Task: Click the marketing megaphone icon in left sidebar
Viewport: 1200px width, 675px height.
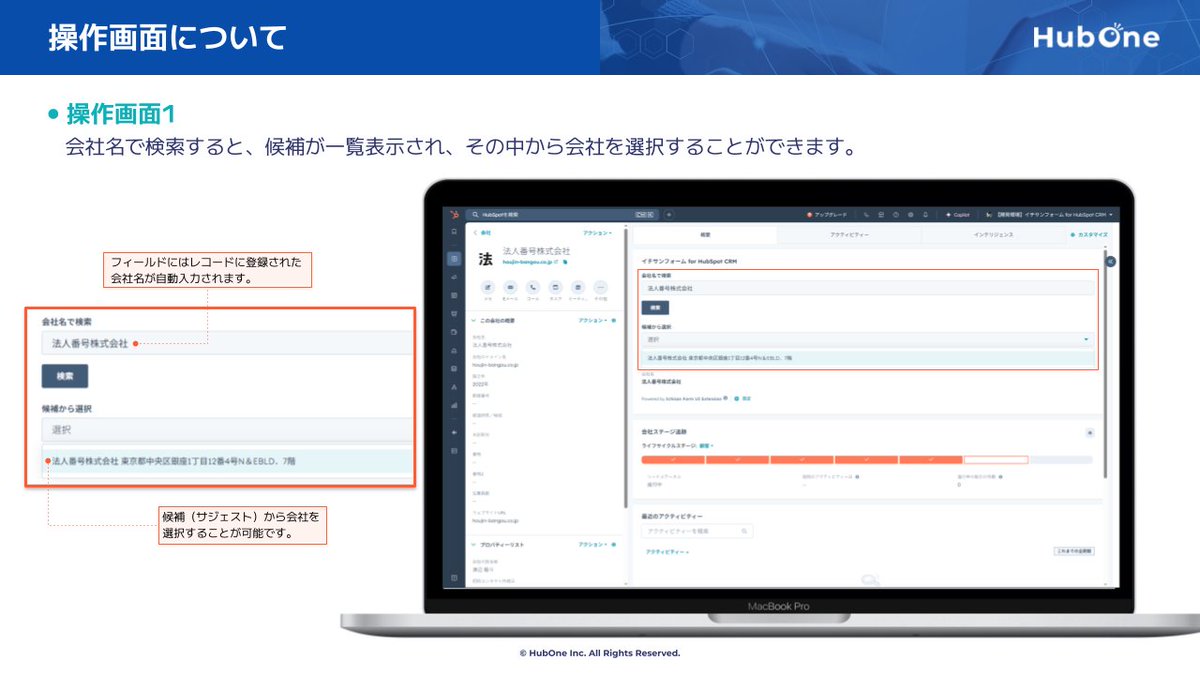Action: click(454, 277)
